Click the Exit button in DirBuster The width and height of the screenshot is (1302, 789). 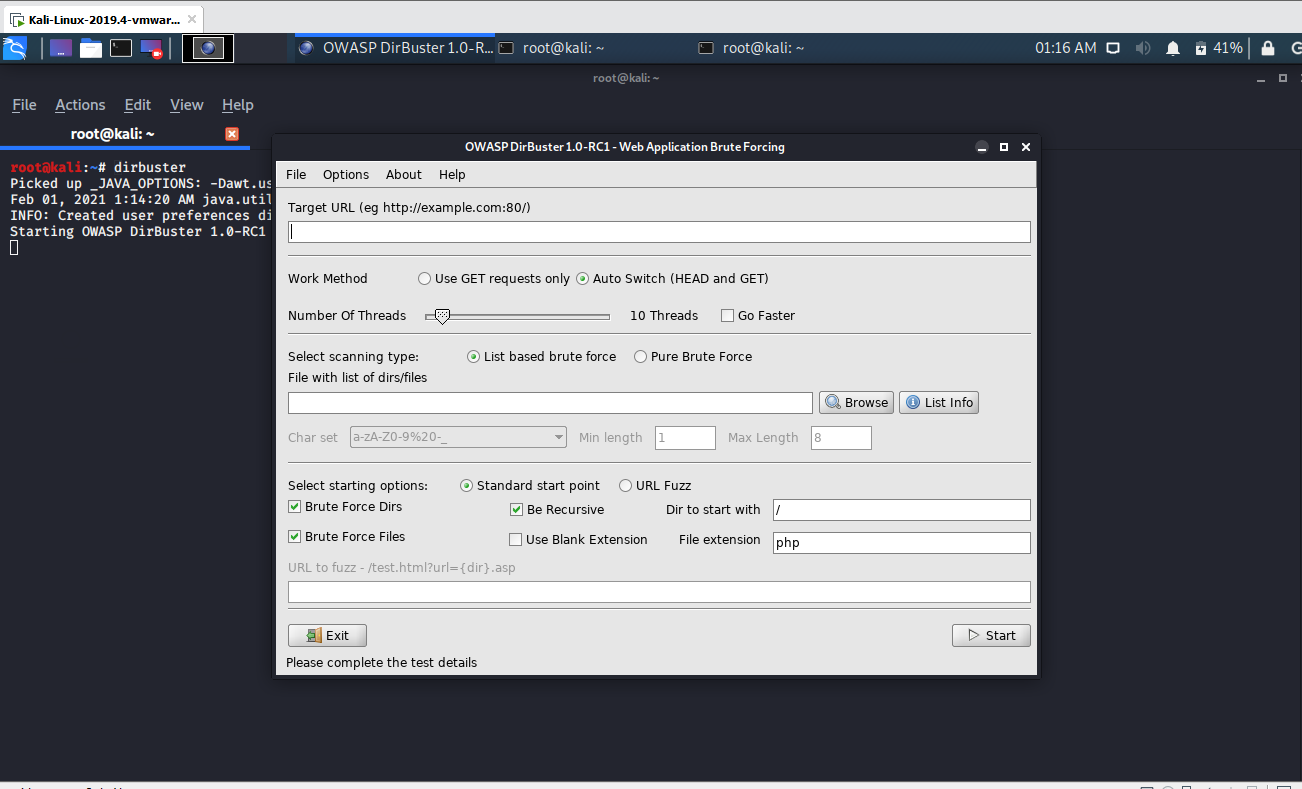click(x=327, y=635)
